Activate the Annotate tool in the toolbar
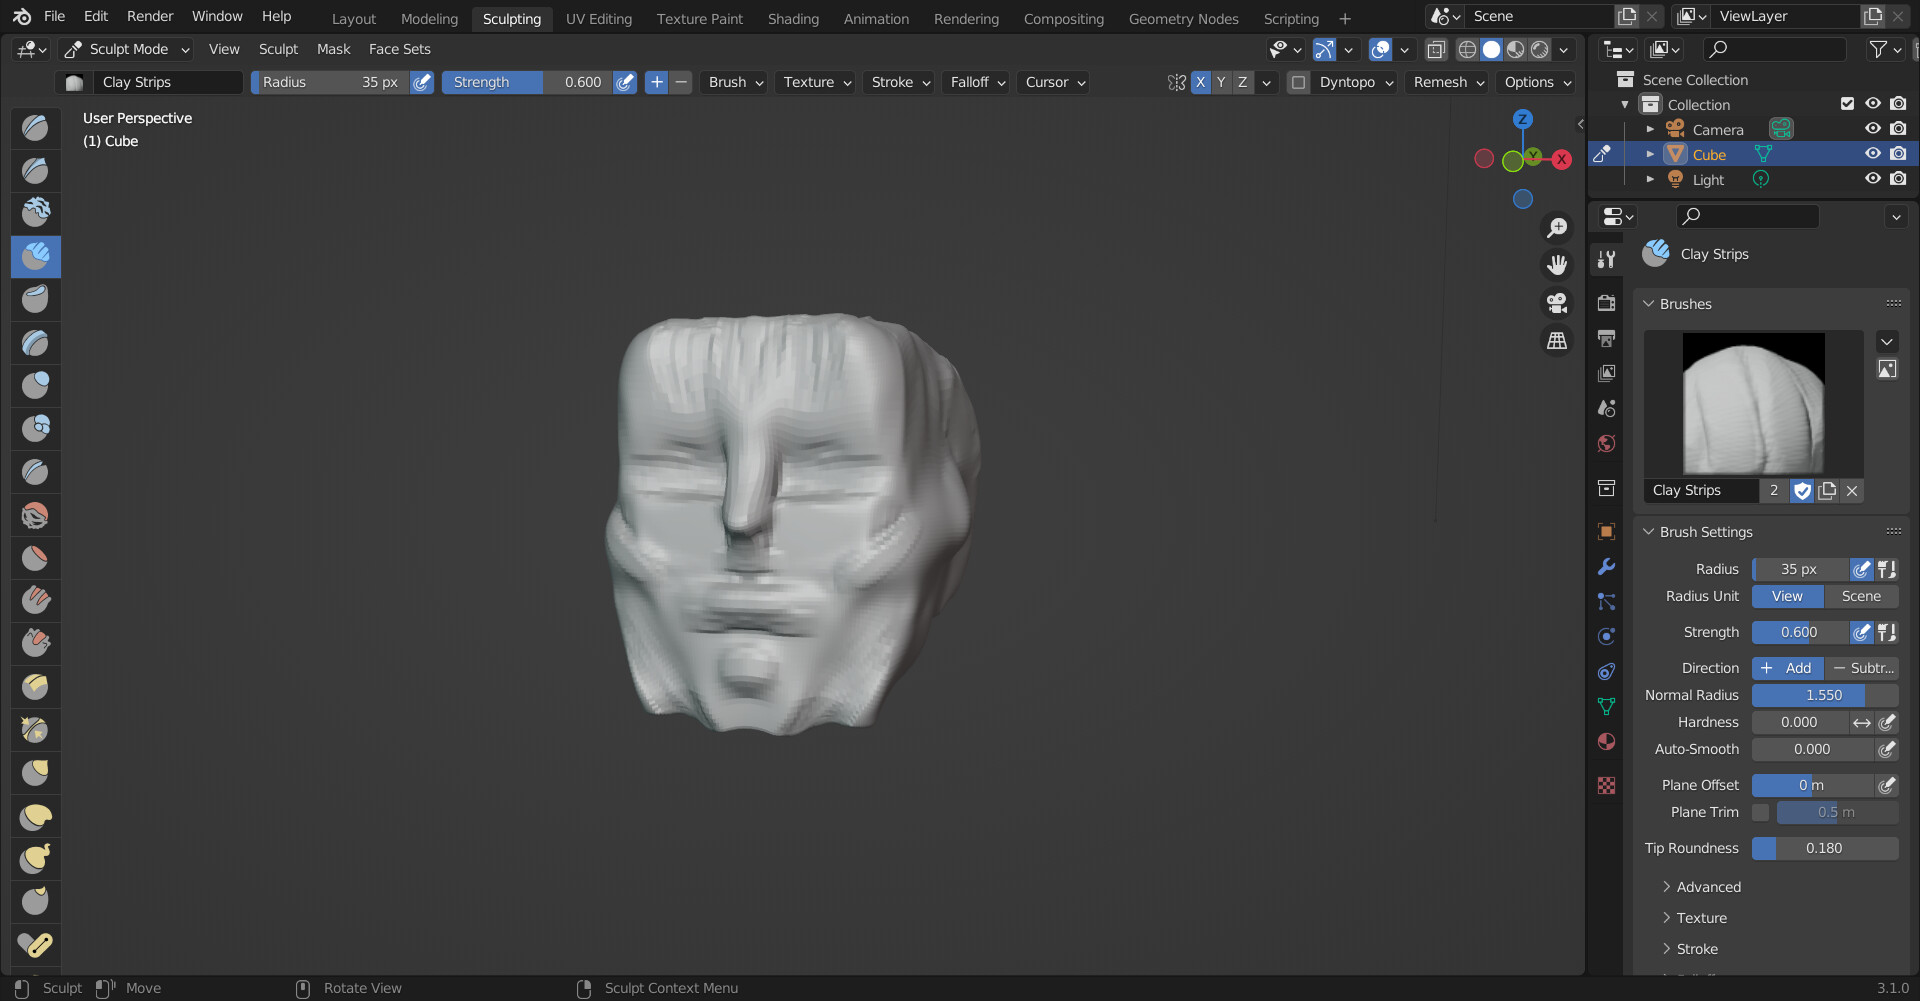Image resolution: width=1920 pixels, height=1001 pixels. coord(35,944)
